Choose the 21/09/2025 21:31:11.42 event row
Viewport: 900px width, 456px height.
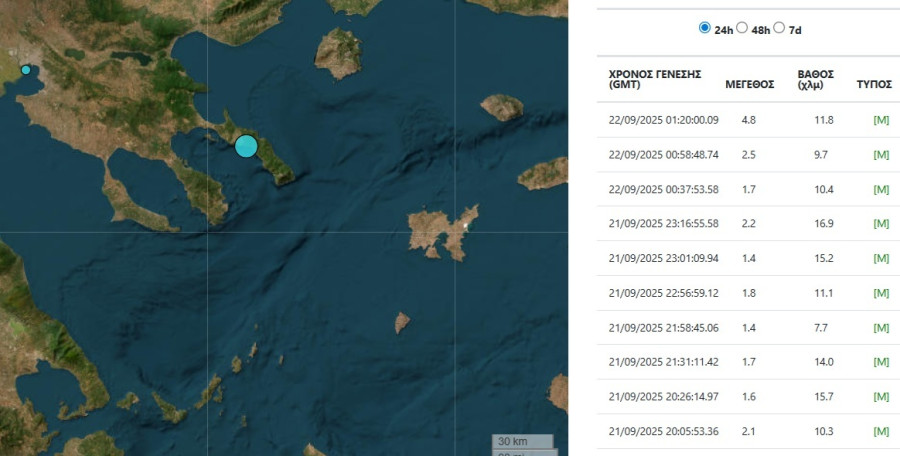664,362
